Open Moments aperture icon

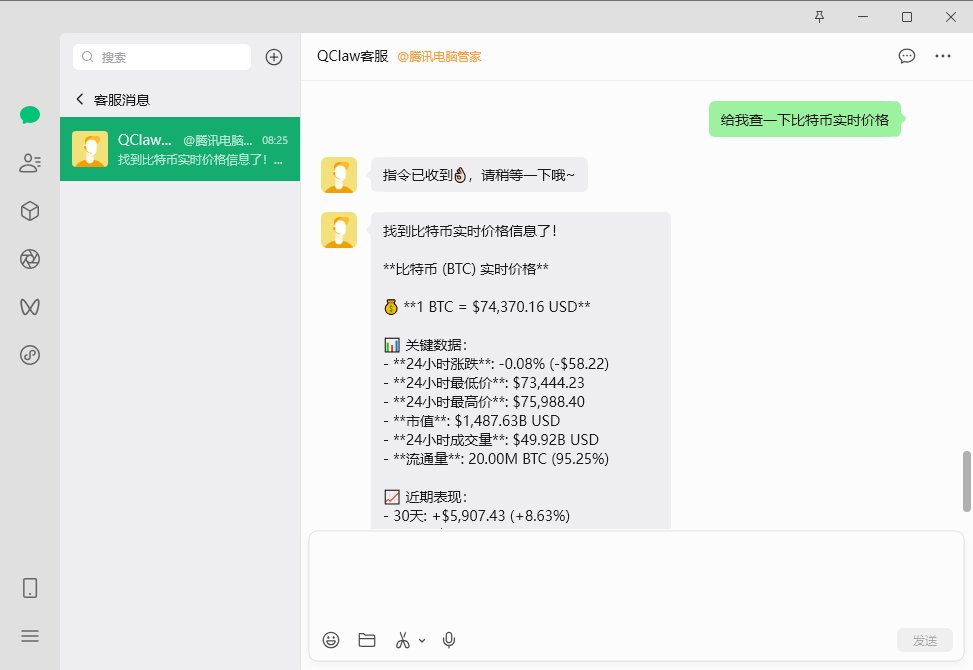30,259
